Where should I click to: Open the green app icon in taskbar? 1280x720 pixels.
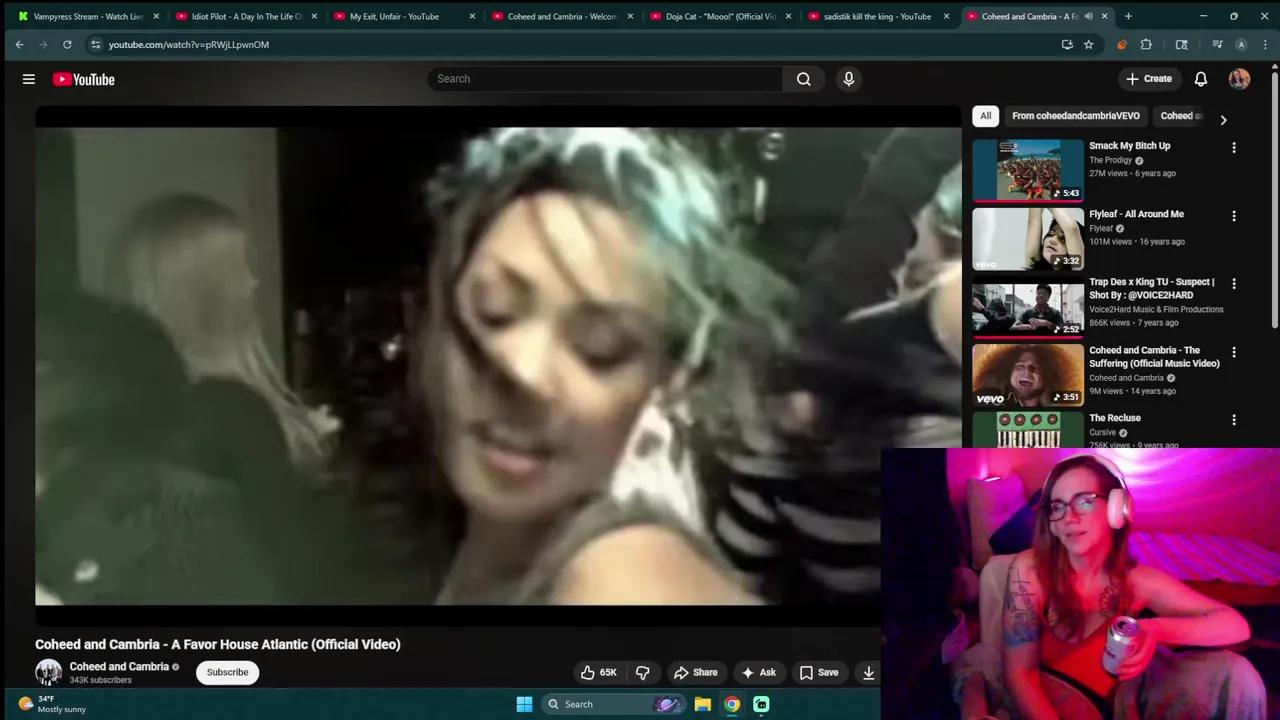761,704
